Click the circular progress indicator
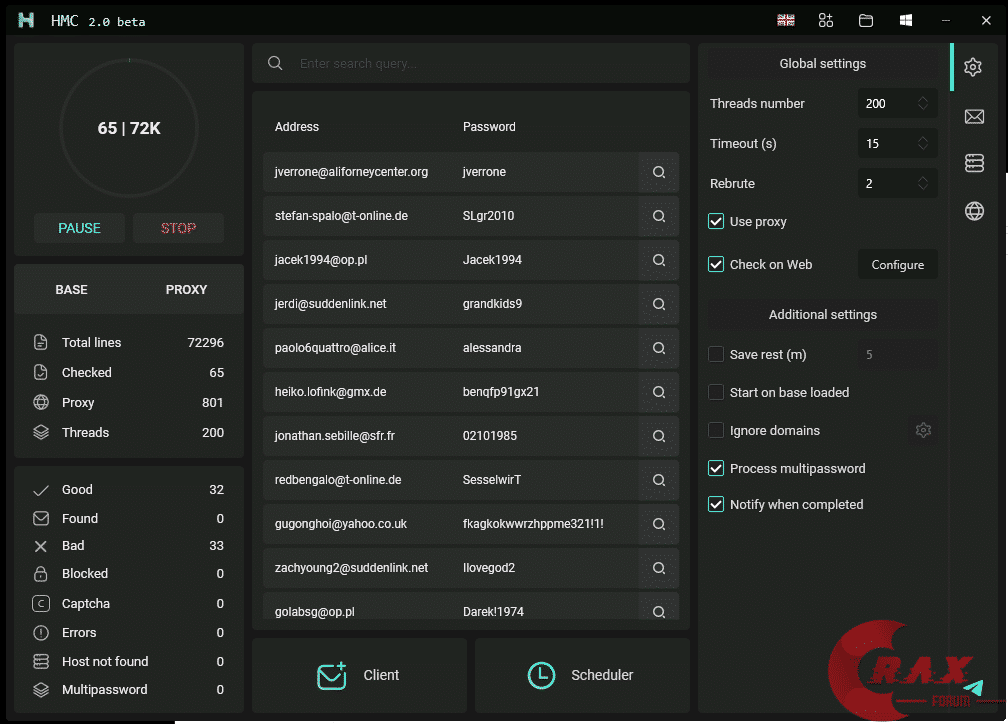This screenshot has height=724, width=1008. tap(129, 128)
